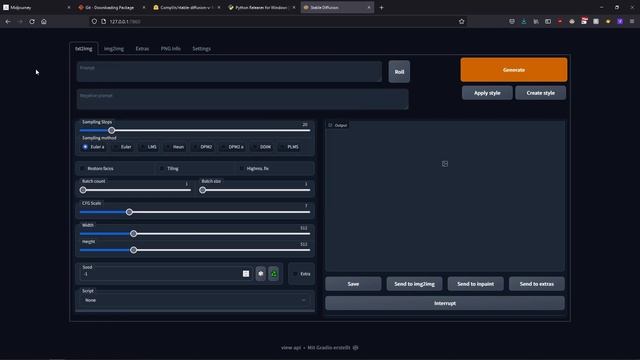Select the Euler sampling method

[122, 147]
